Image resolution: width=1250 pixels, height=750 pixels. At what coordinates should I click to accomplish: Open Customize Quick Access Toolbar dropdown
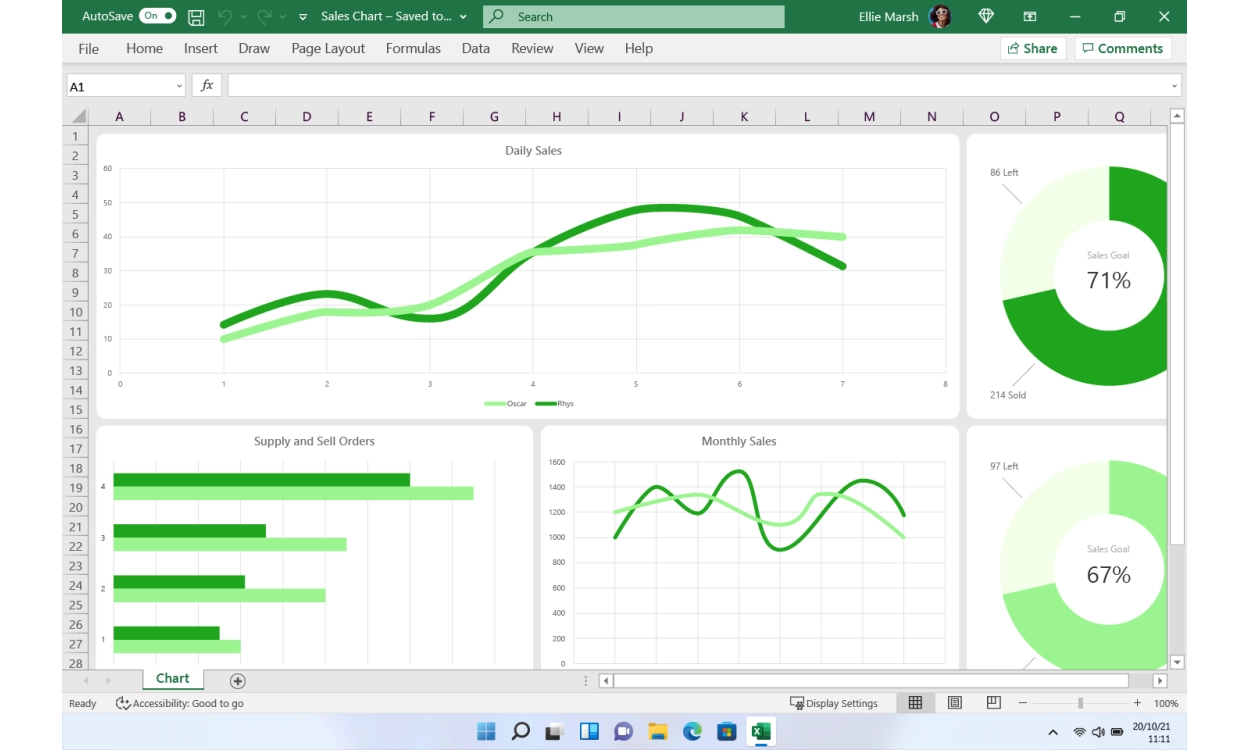point(303,17)
